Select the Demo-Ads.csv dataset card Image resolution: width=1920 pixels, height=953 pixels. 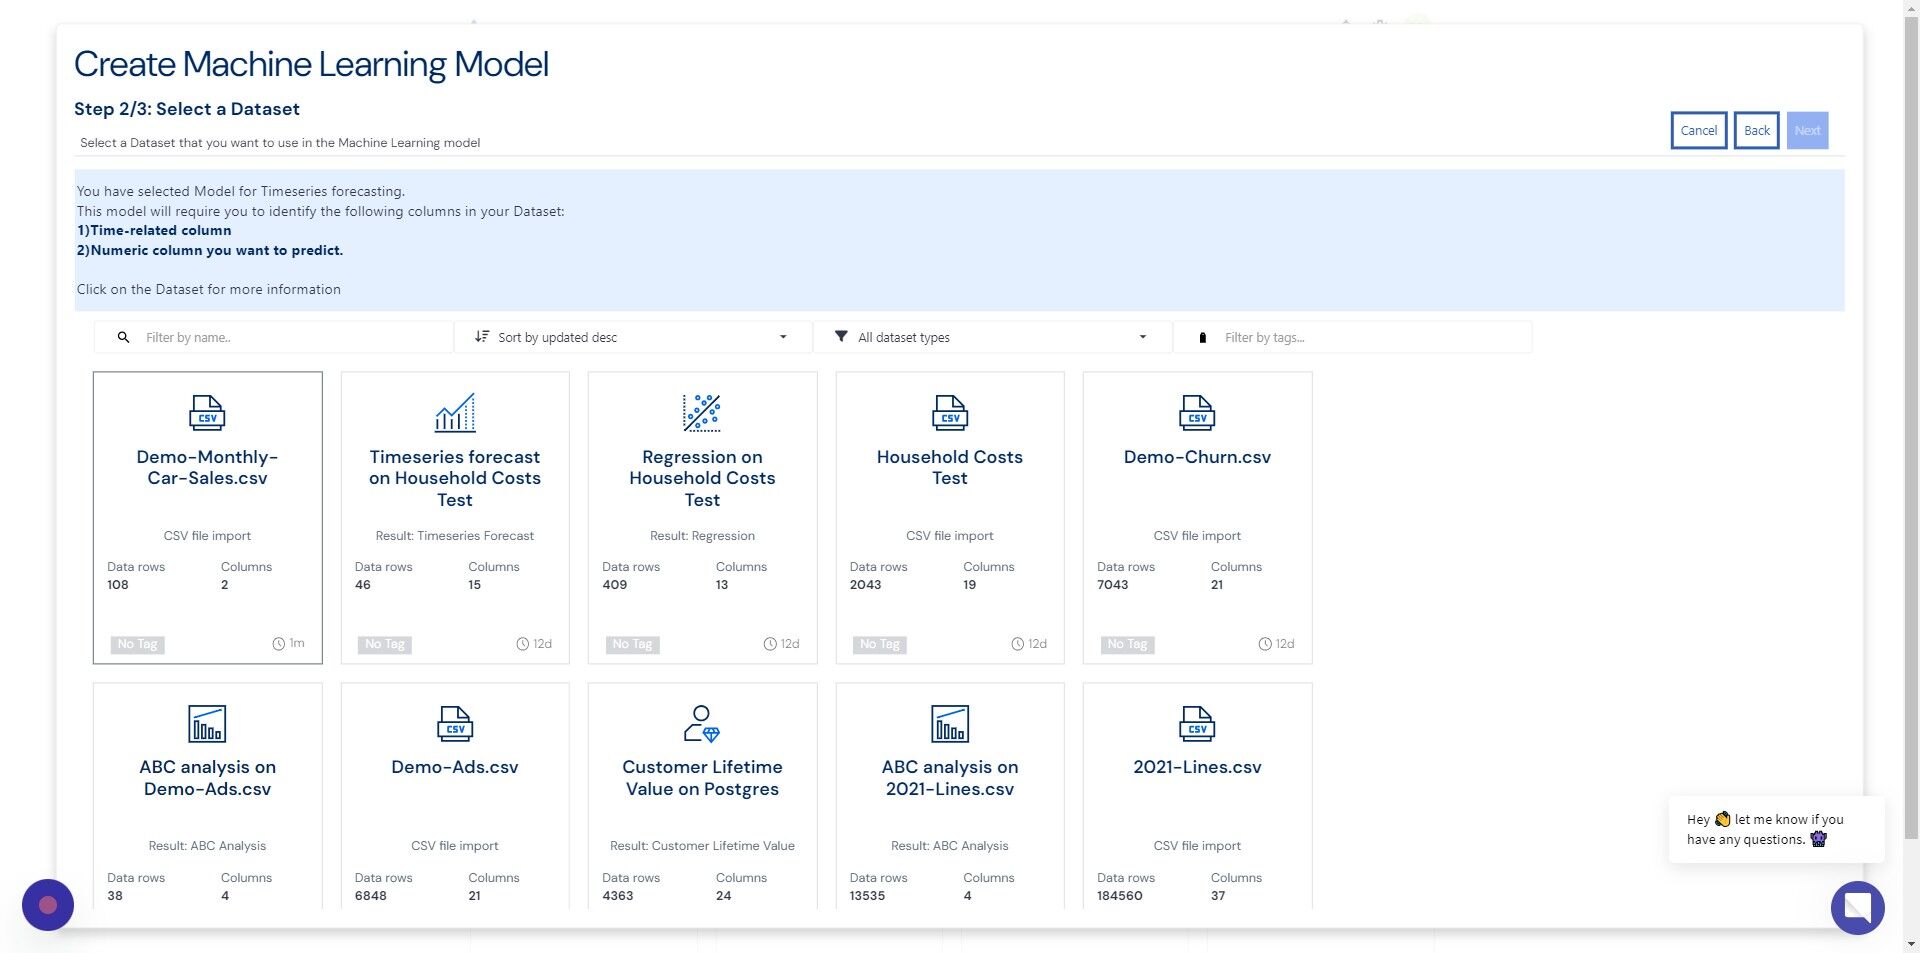(x=455, y=796)
